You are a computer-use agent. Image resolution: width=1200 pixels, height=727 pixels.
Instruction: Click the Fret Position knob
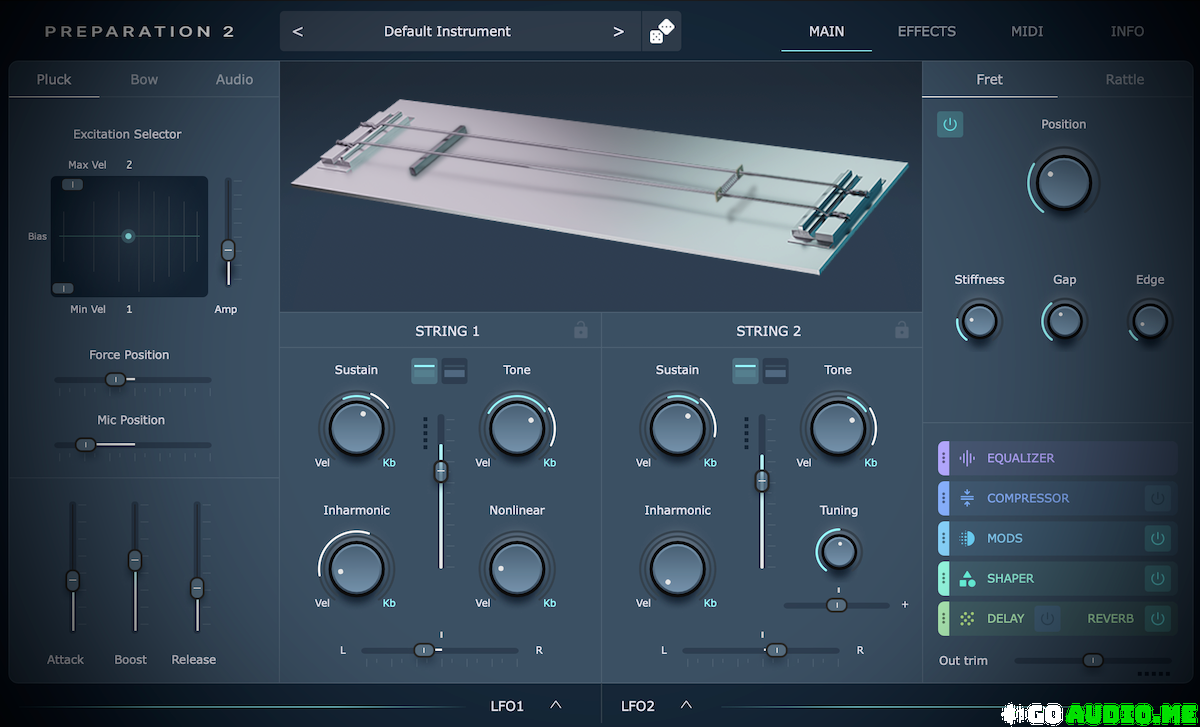[x=1063, y=182]
